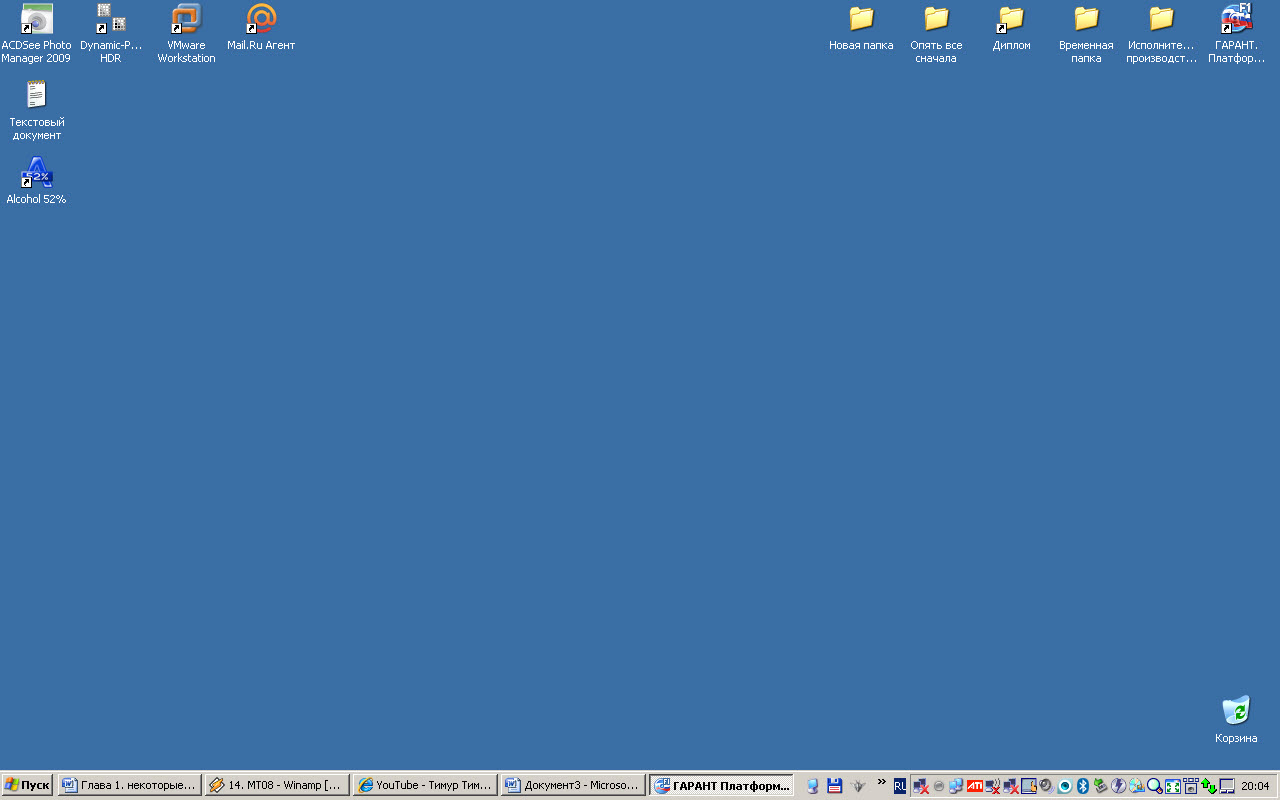Select the Alcohol 52% desktop shortcut

(x=36, y=174)
